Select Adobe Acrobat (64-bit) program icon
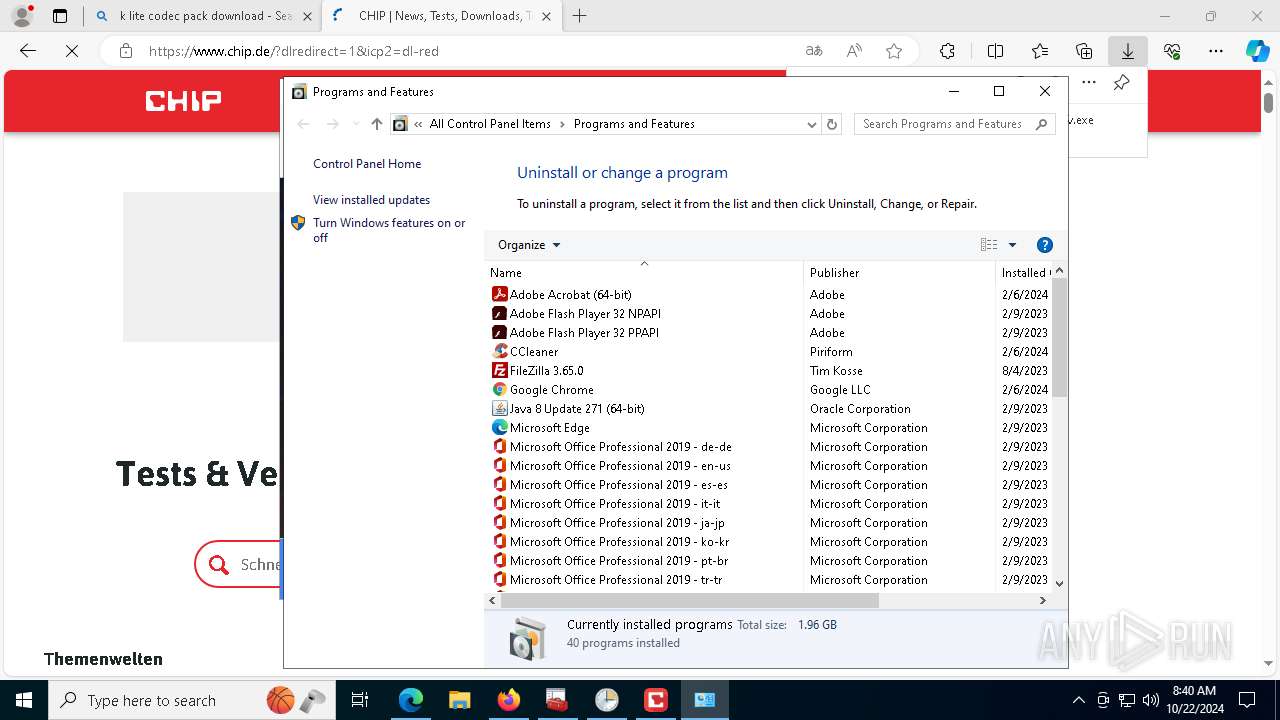 pos(500,294)
